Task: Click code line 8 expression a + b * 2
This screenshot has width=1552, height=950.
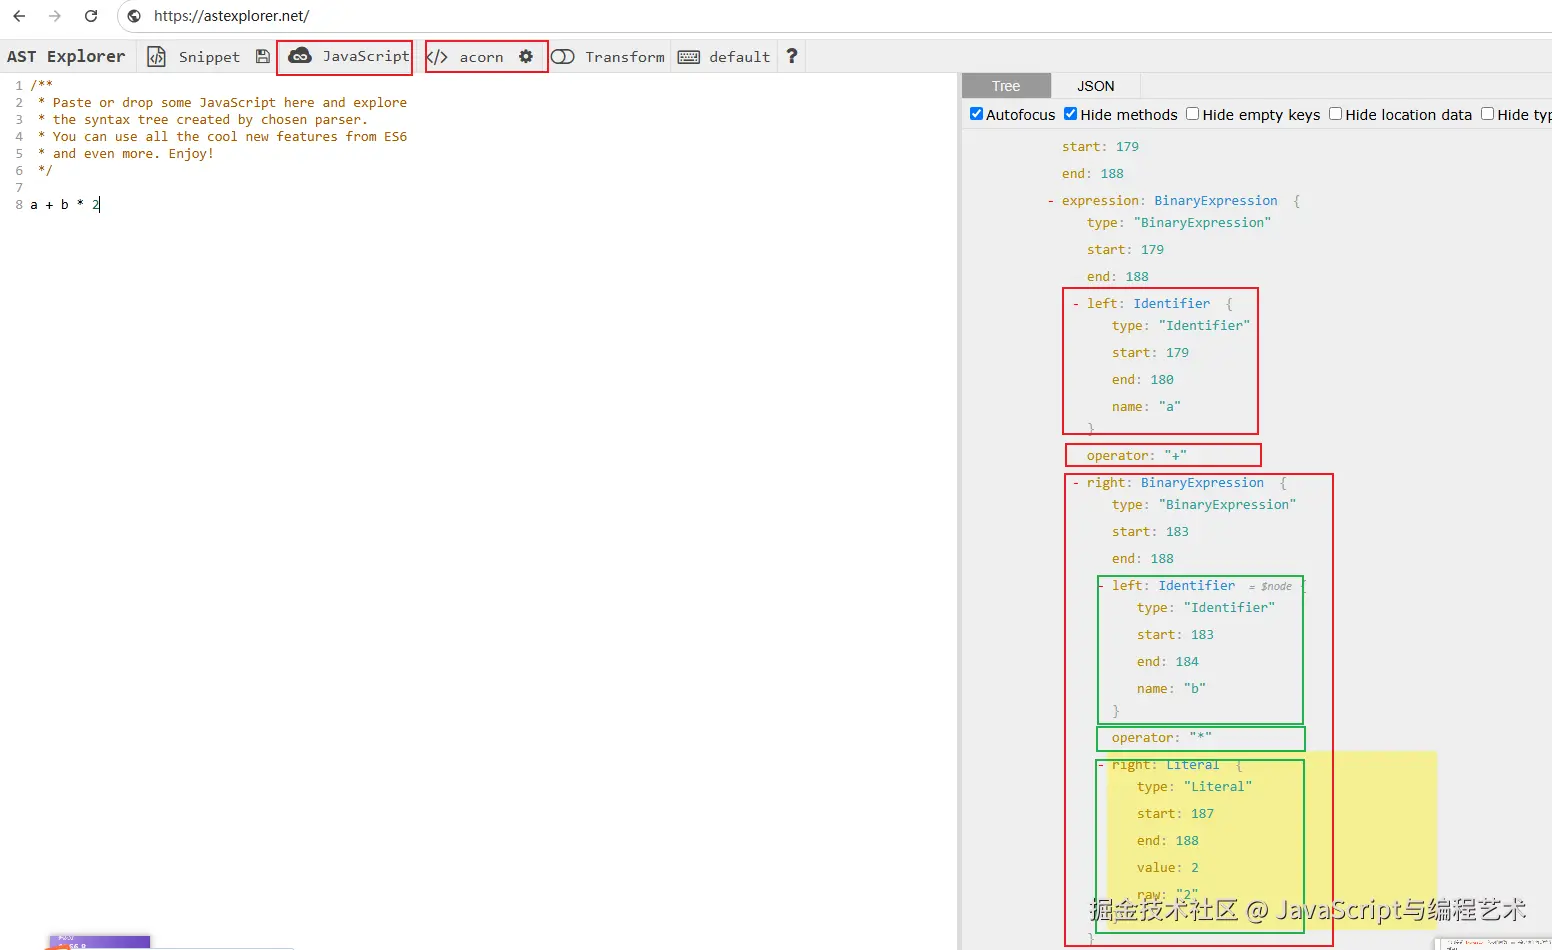Action: pos(65,205)
